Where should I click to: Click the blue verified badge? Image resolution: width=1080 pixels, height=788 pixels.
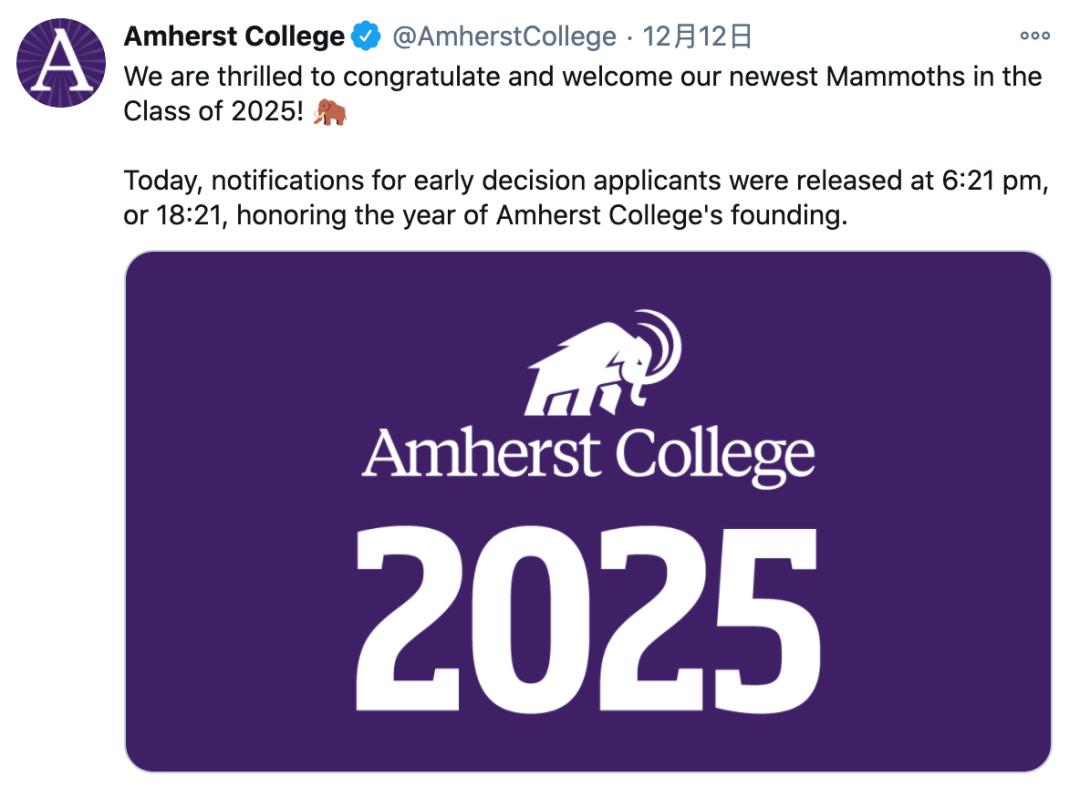(366, 38)
